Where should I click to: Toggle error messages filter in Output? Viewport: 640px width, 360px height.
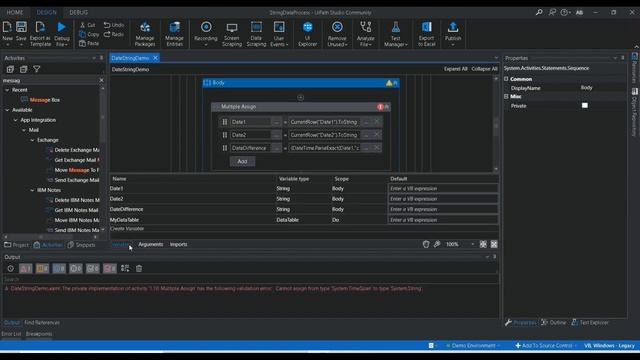(x=26, y=269)
